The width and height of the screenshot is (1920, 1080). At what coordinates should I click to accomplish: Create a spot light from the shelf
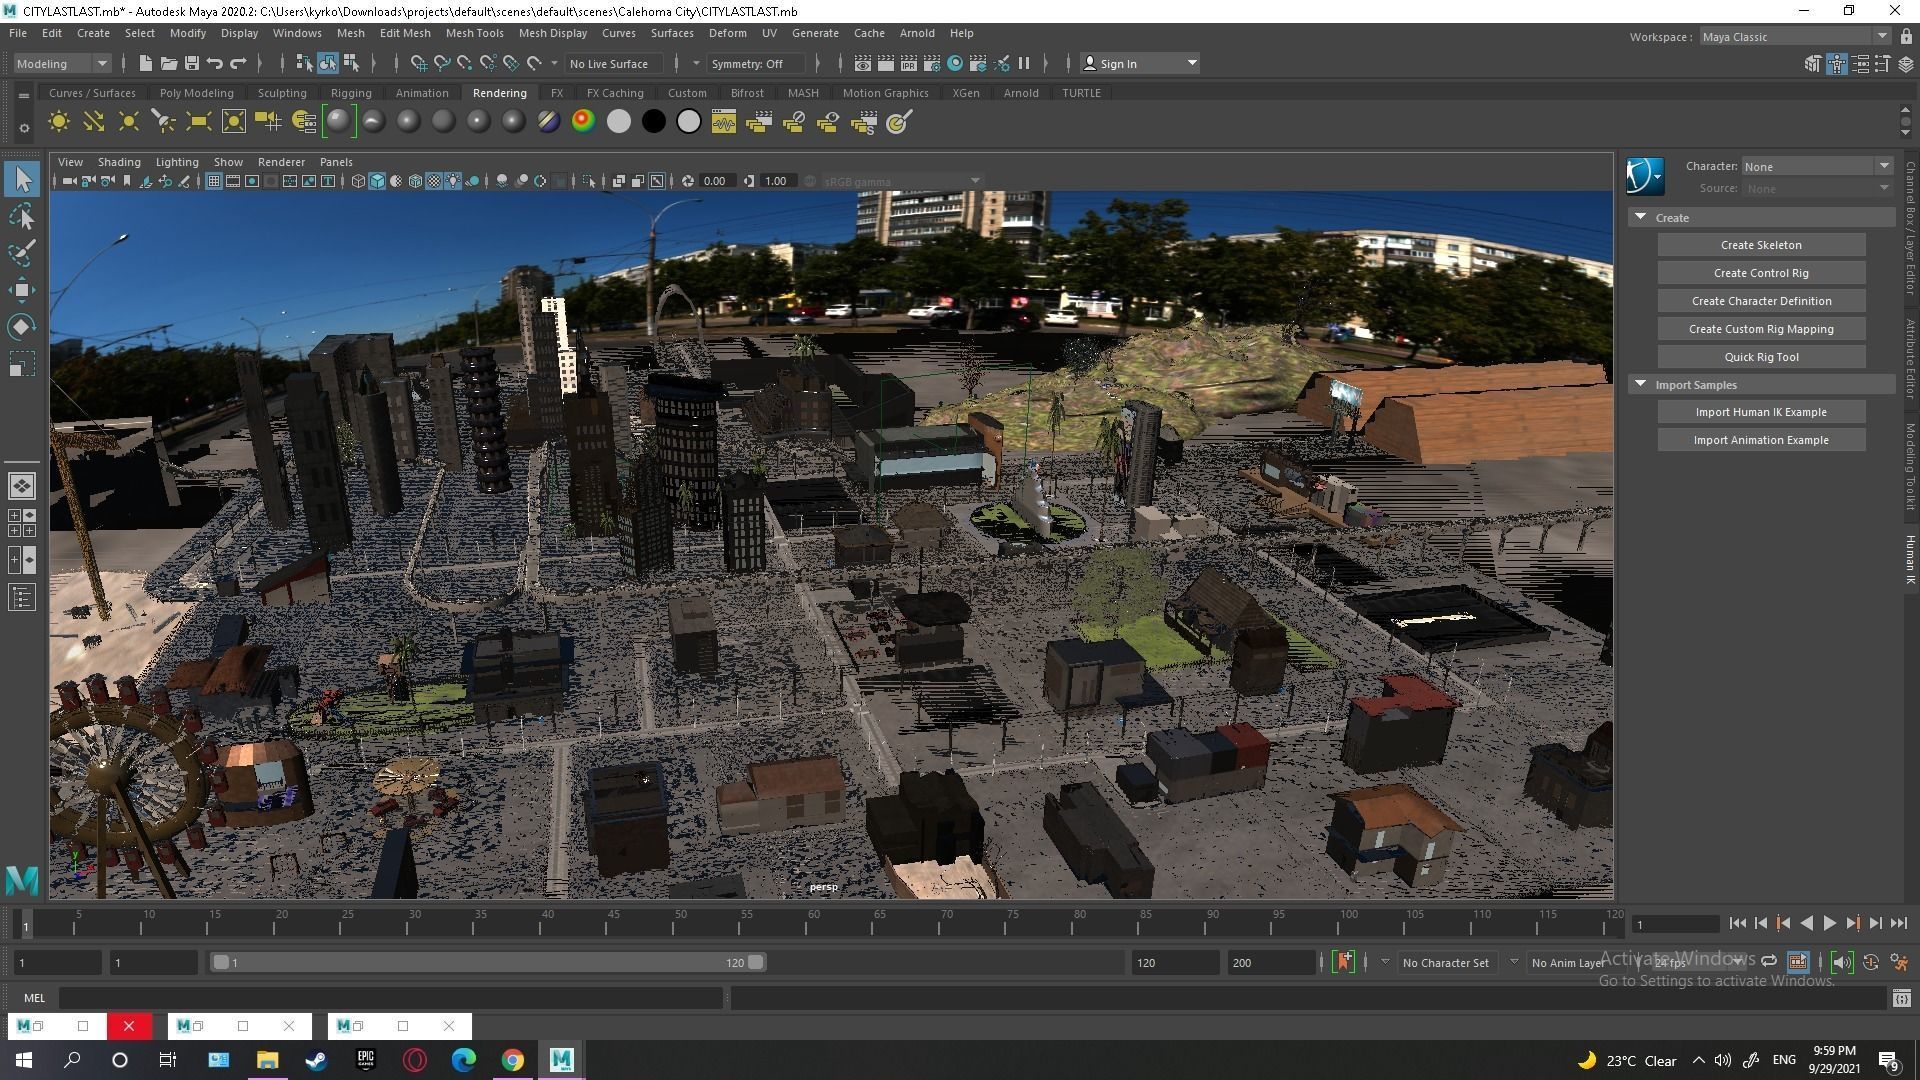[x=163, y=122]
